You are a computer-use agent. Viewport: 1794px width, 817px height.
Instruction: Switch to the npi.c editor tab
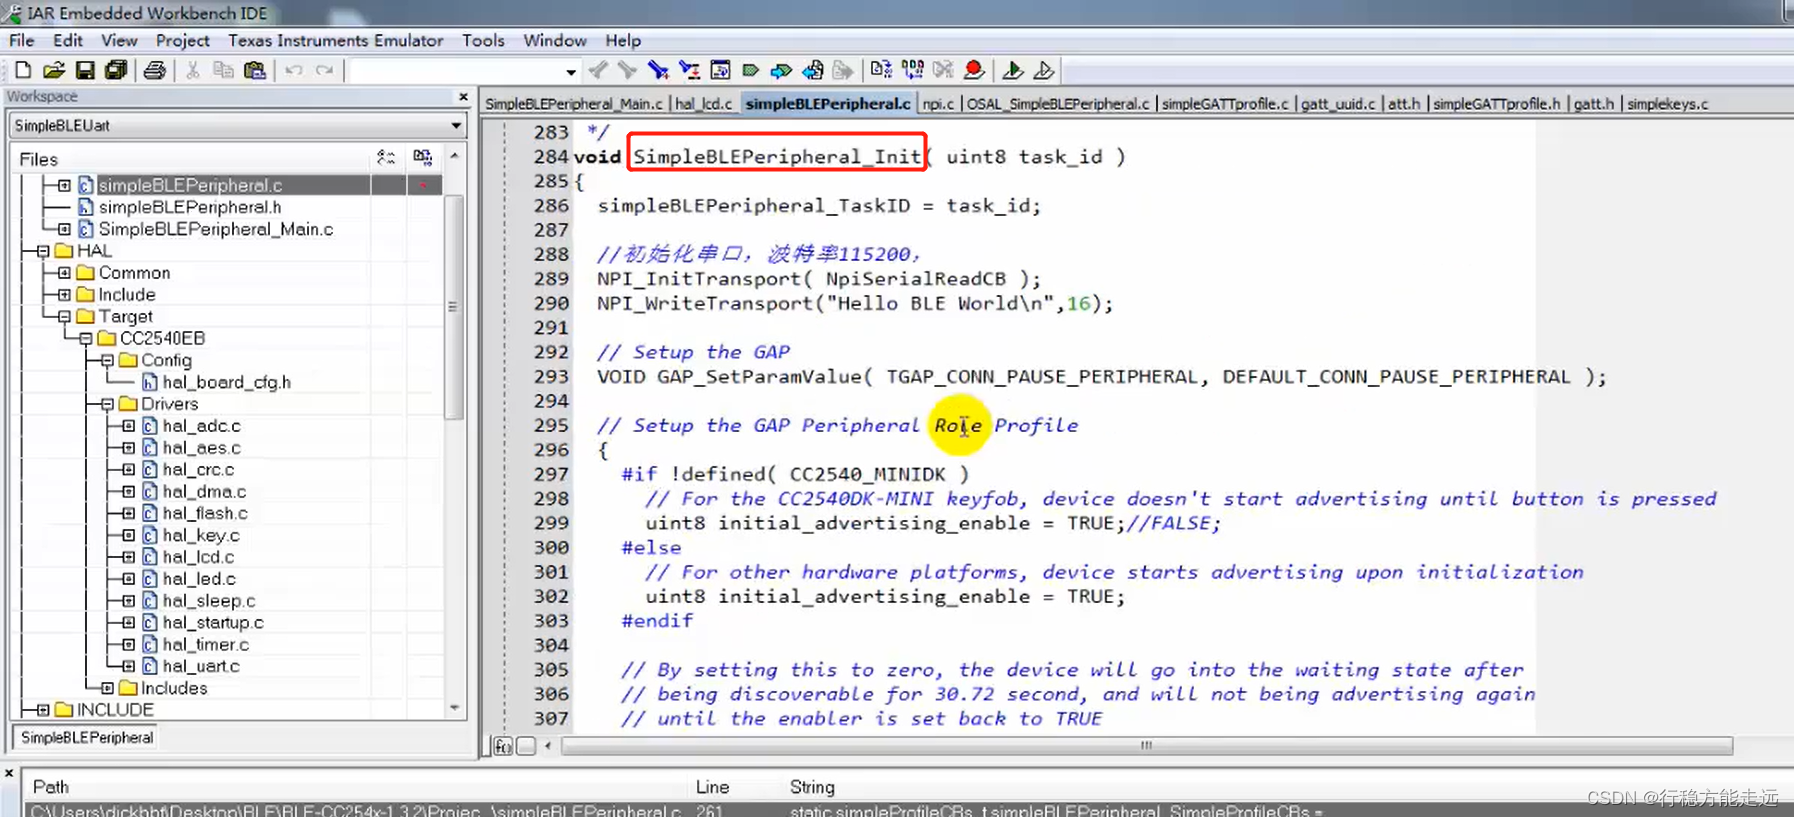(938, 104)
